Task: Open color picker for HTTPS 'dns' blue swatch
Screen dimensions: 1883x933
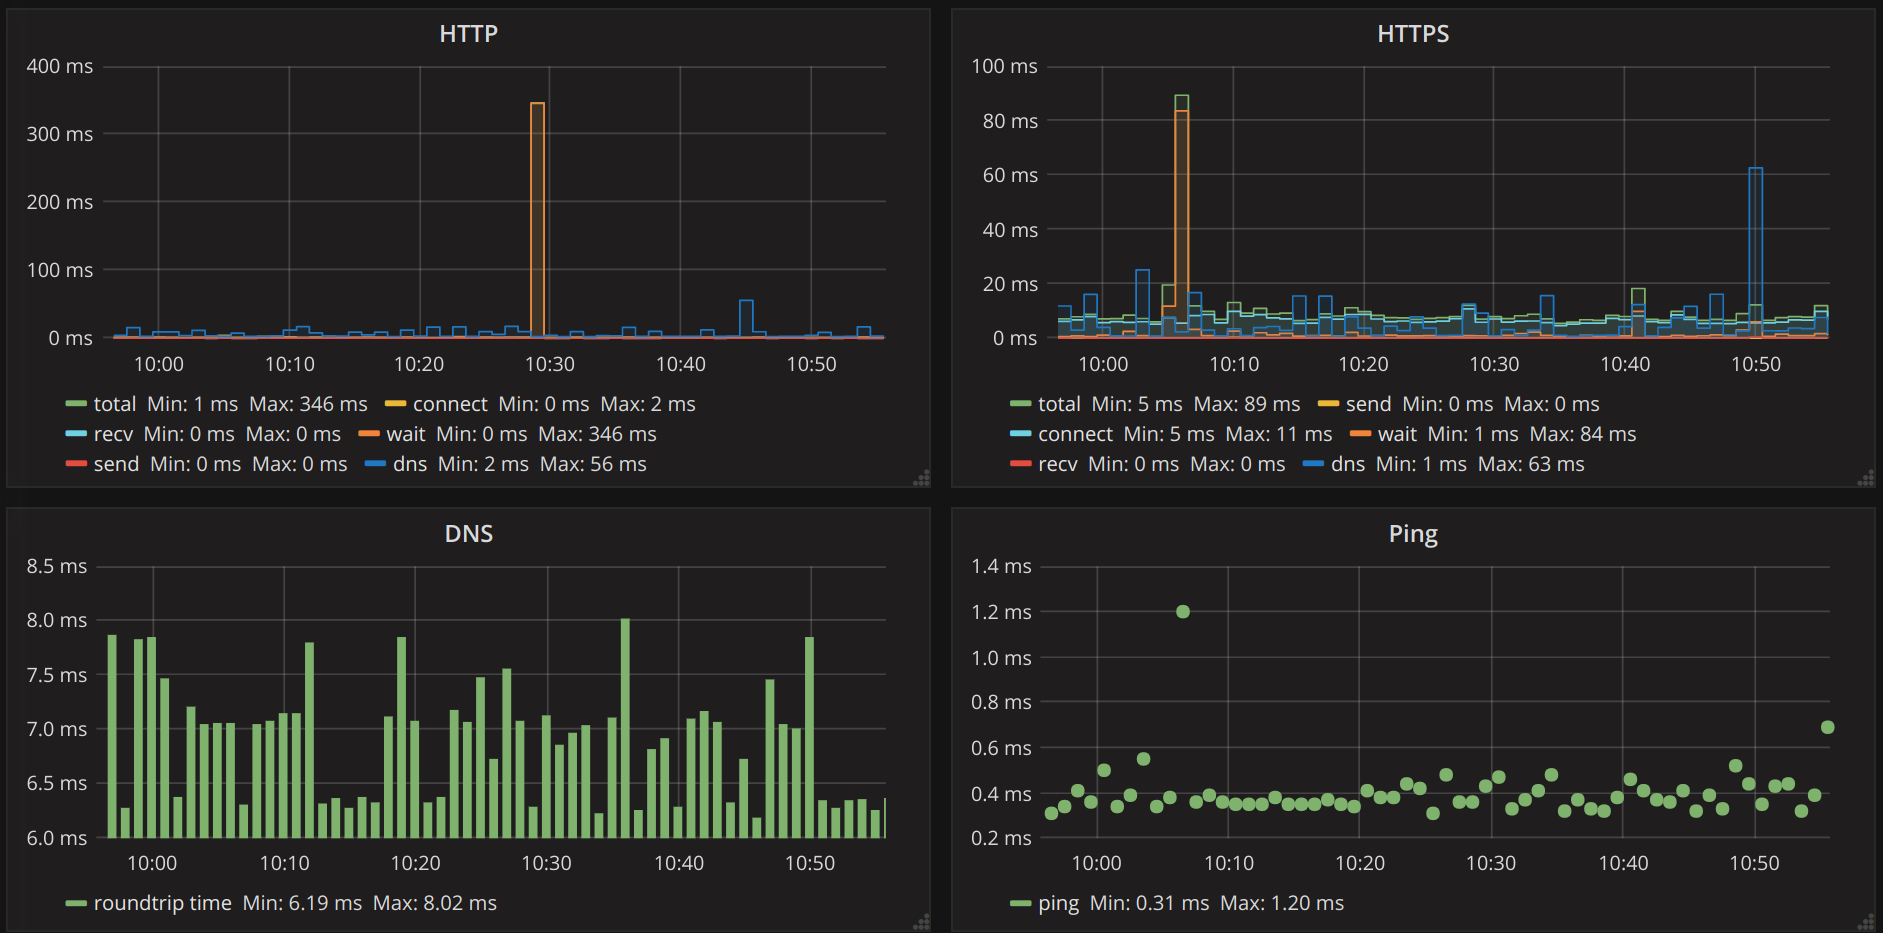Action: tap(1313, 464)
